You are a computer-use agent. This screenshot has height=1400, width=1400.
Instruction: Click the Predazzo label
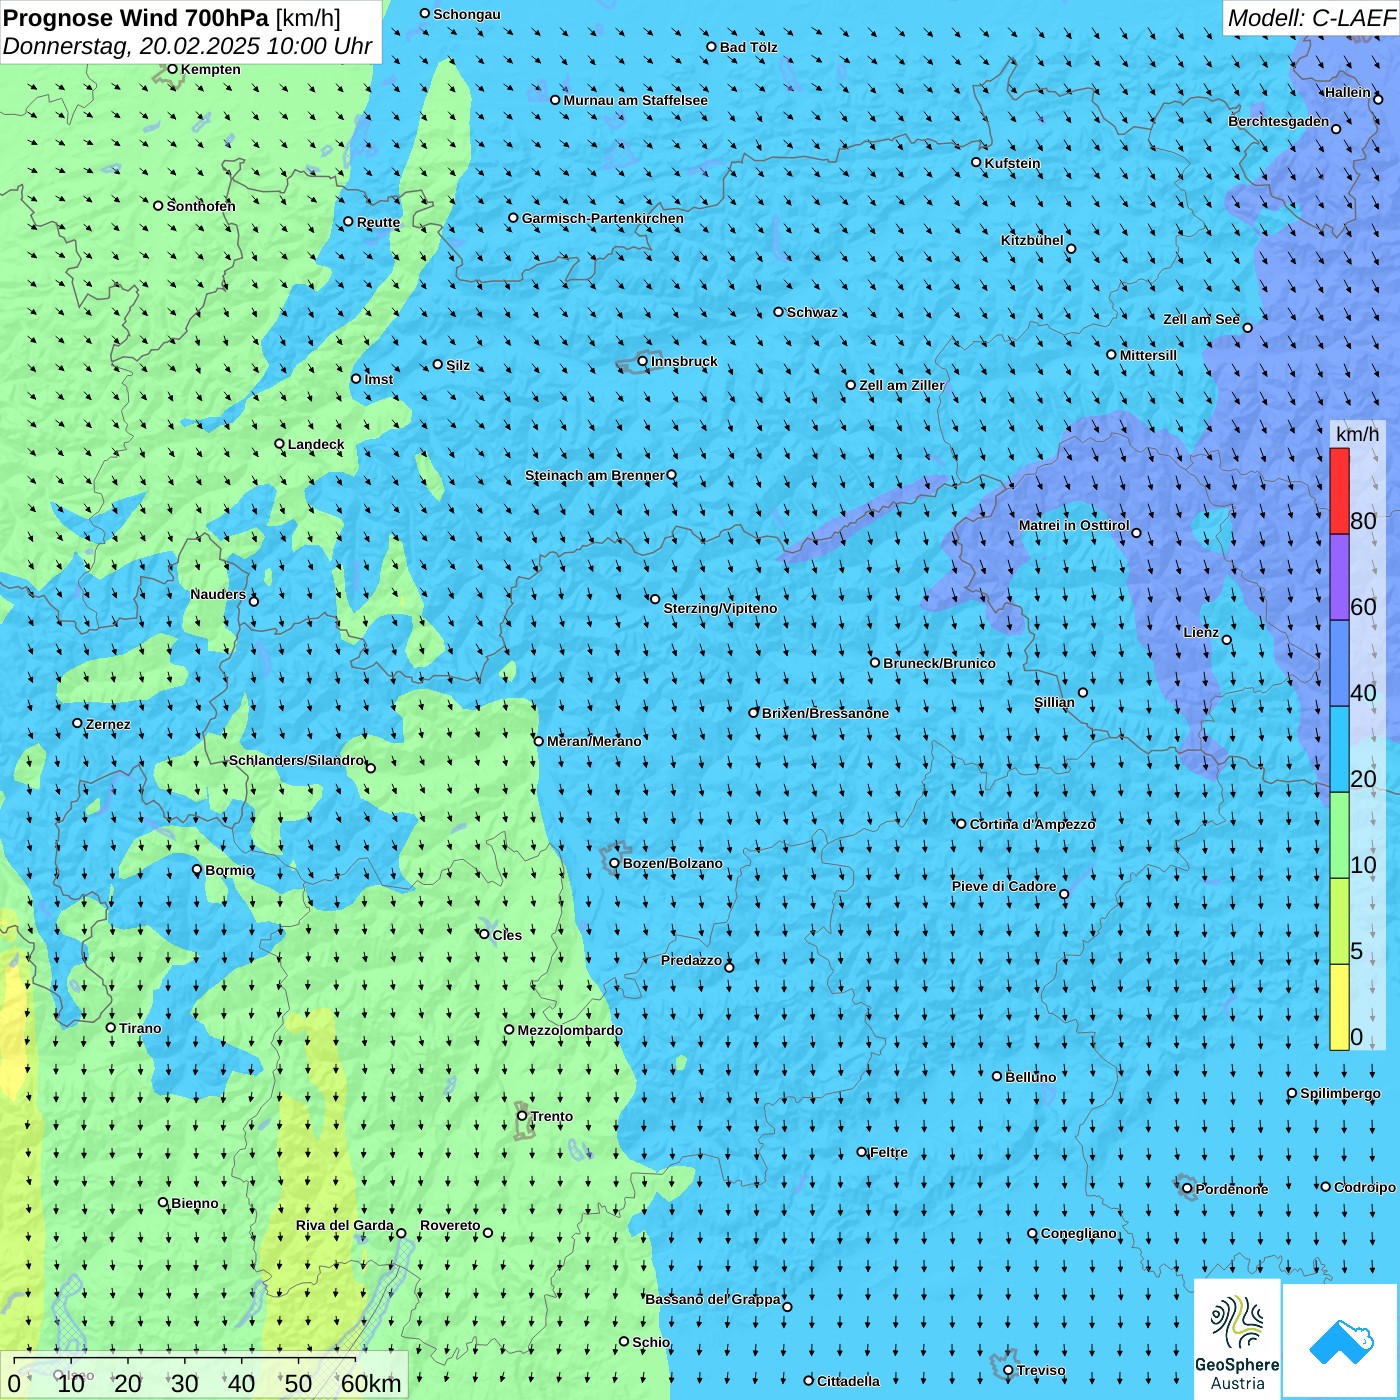691,960
